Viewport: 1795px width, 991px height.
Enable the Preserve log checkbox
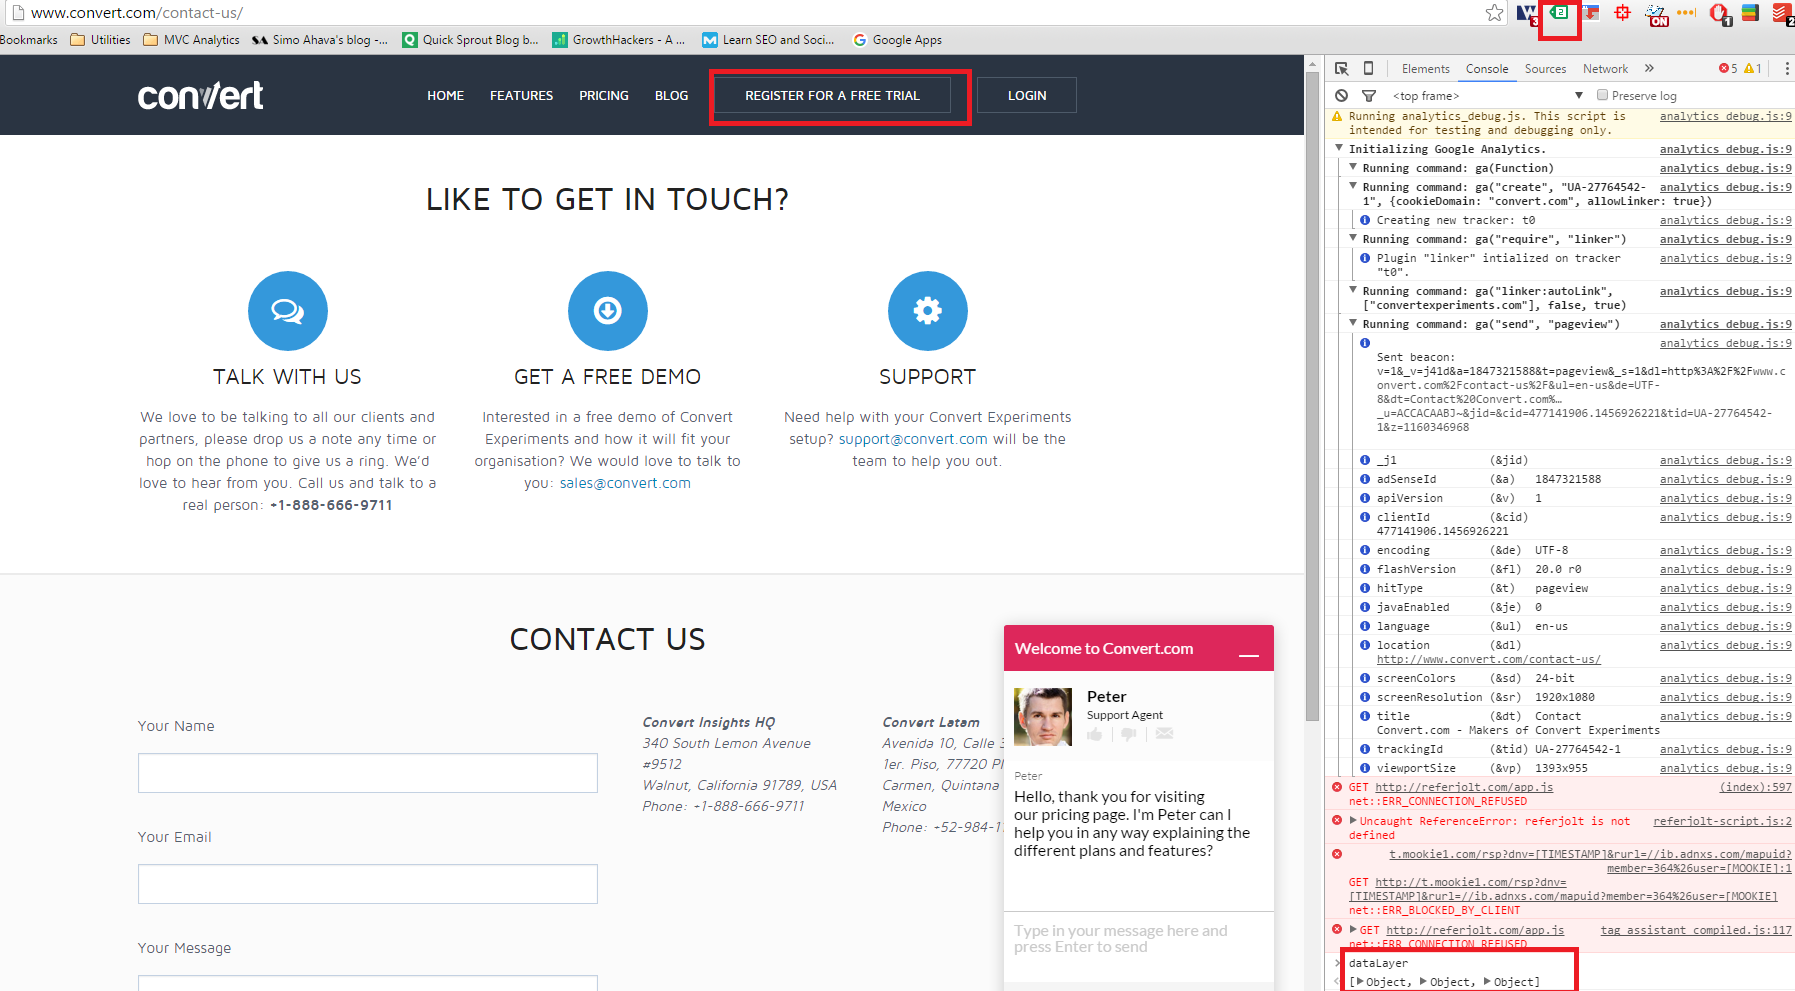pyautogui.click(x=1602, y=95)
